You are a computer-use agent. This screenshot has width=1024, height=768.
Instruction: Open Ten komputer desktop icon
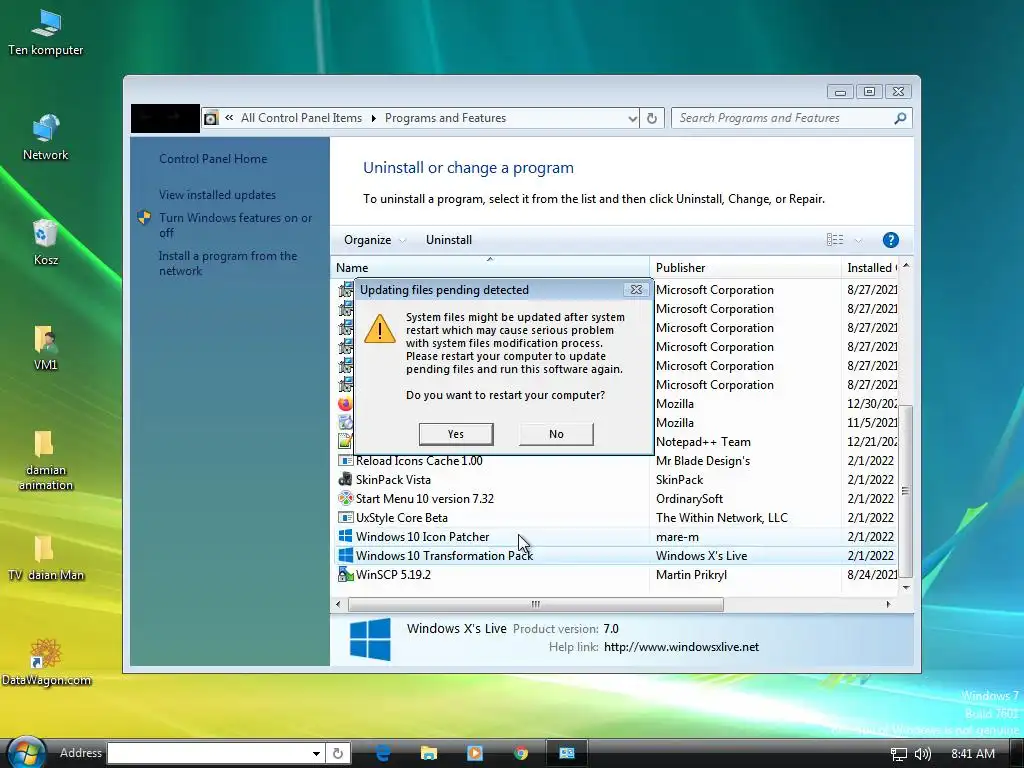tap(46, 32)
